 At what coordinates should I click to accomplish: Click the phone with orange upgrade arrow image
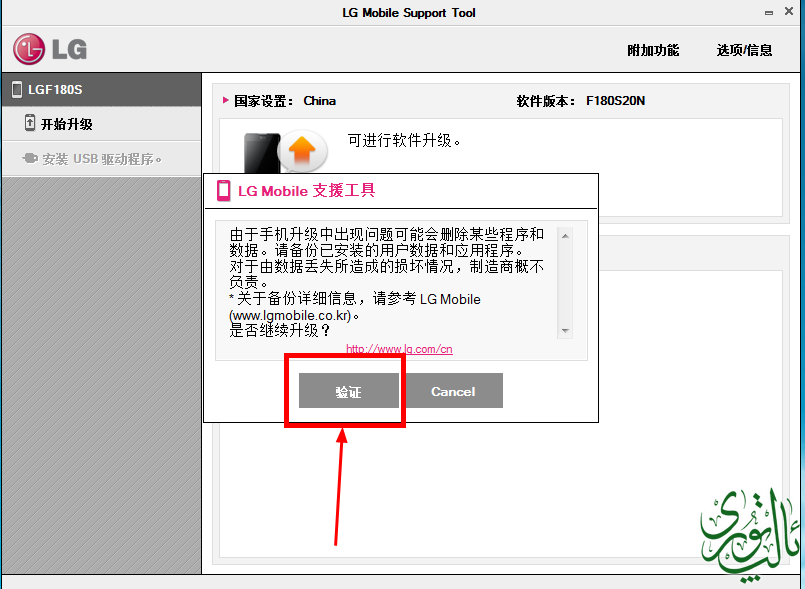coord(285,152)
